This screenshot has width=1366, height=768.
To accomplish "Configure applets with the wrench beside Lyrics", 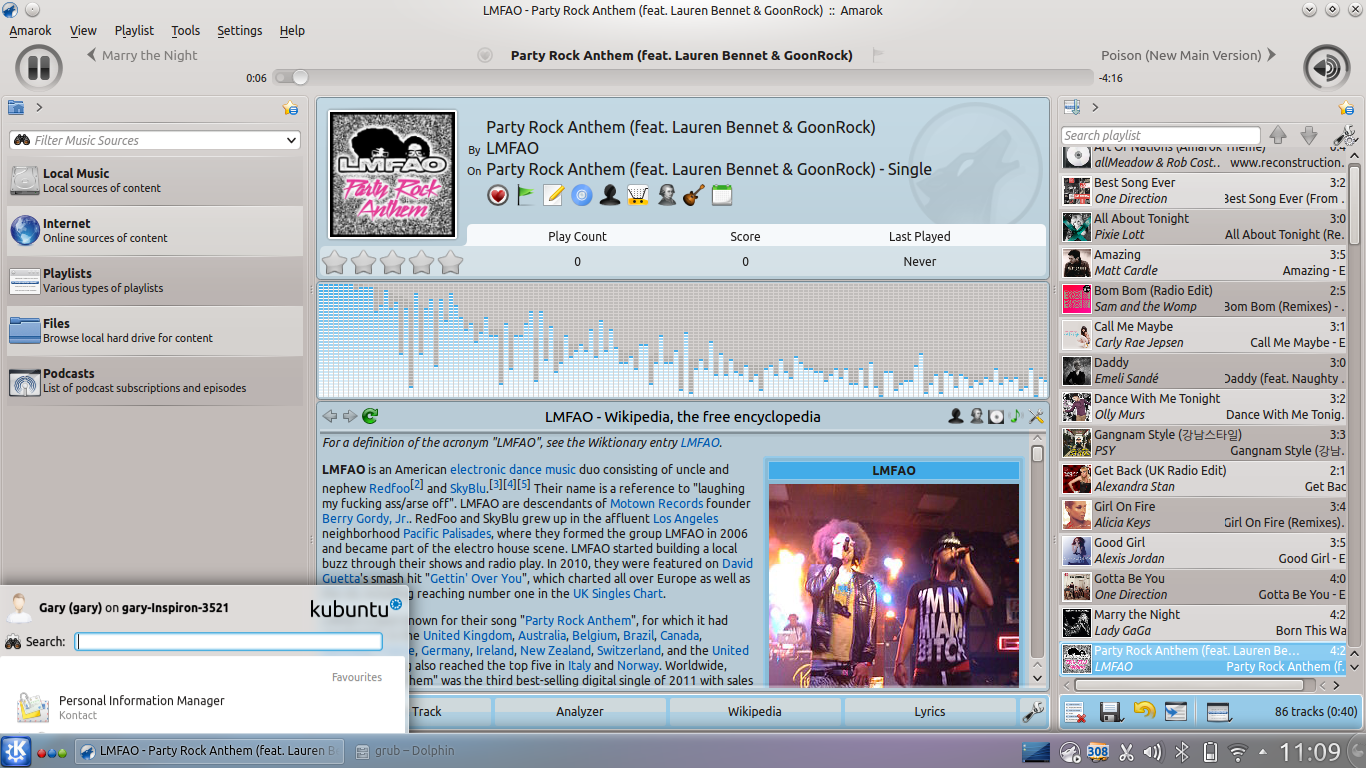I will [1033, 712].
